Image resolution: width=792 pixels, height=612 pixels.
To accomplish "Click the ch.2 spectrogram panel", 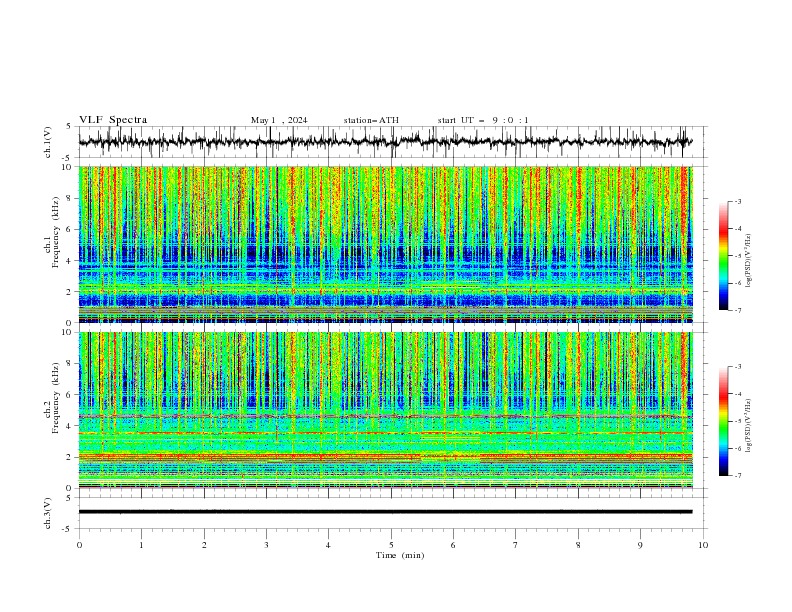I will (385, 410).
